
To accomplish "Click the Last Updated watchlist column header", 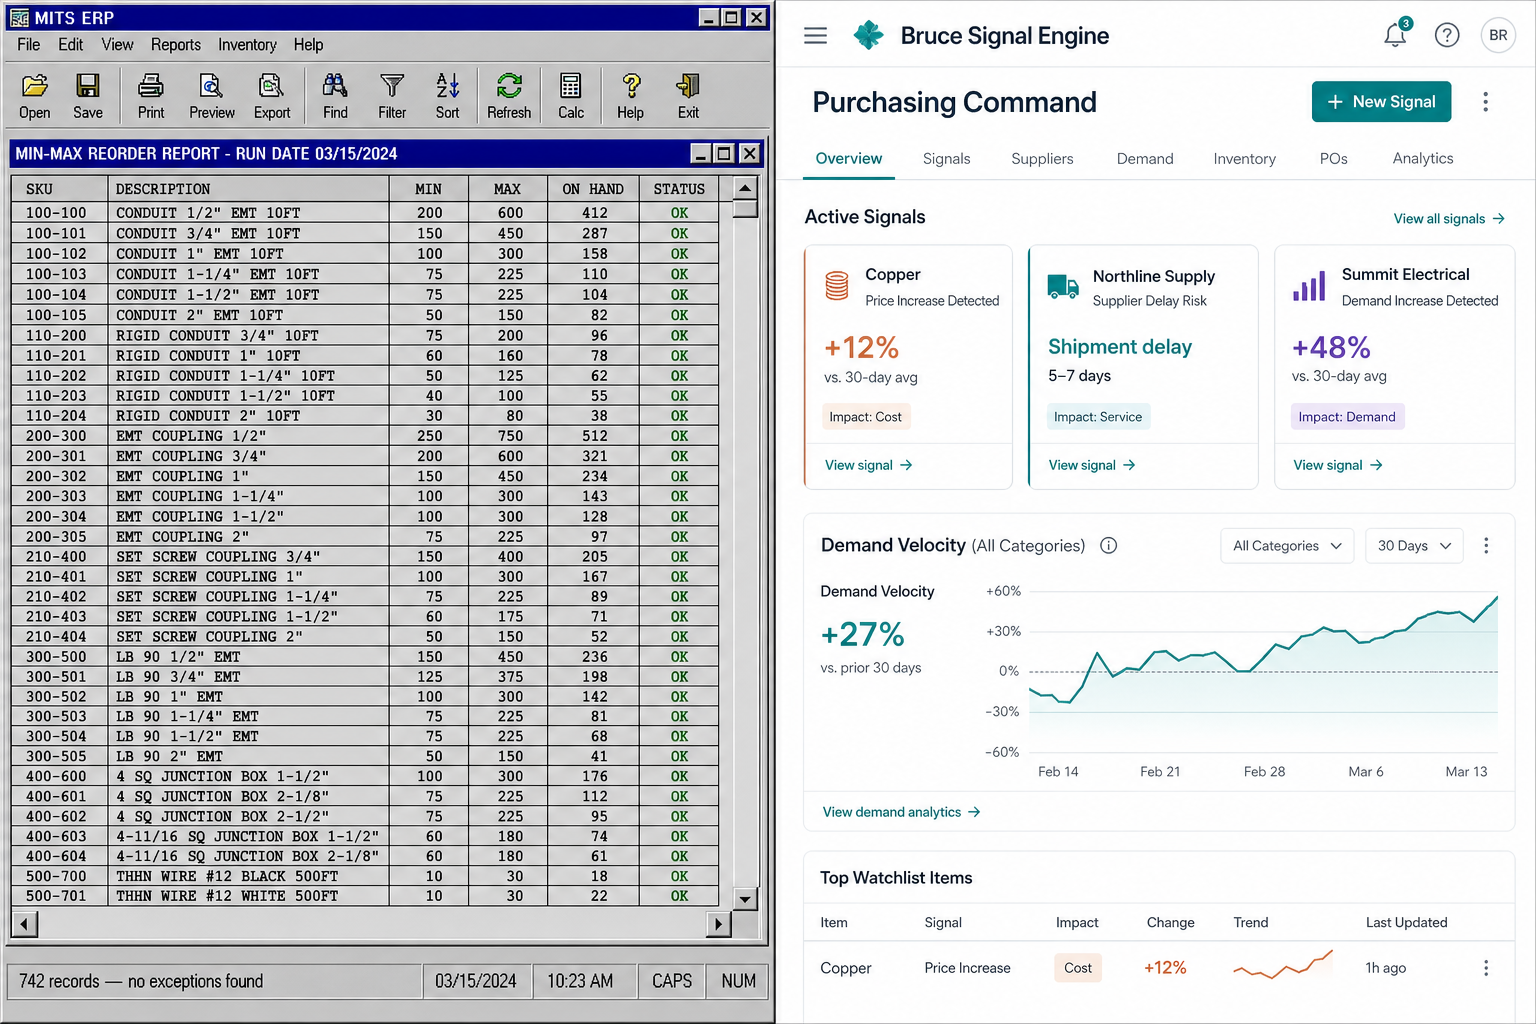I will (x=1406, y=923).
